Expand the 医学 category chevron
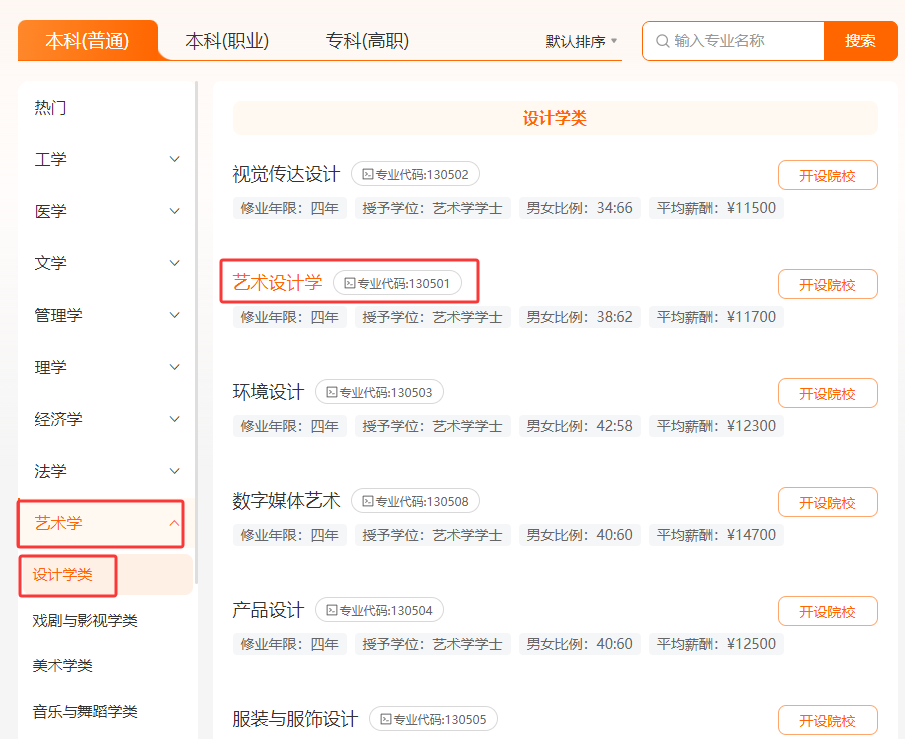The width and height of the screenshot is (905, 739). (x=174, y=211)
